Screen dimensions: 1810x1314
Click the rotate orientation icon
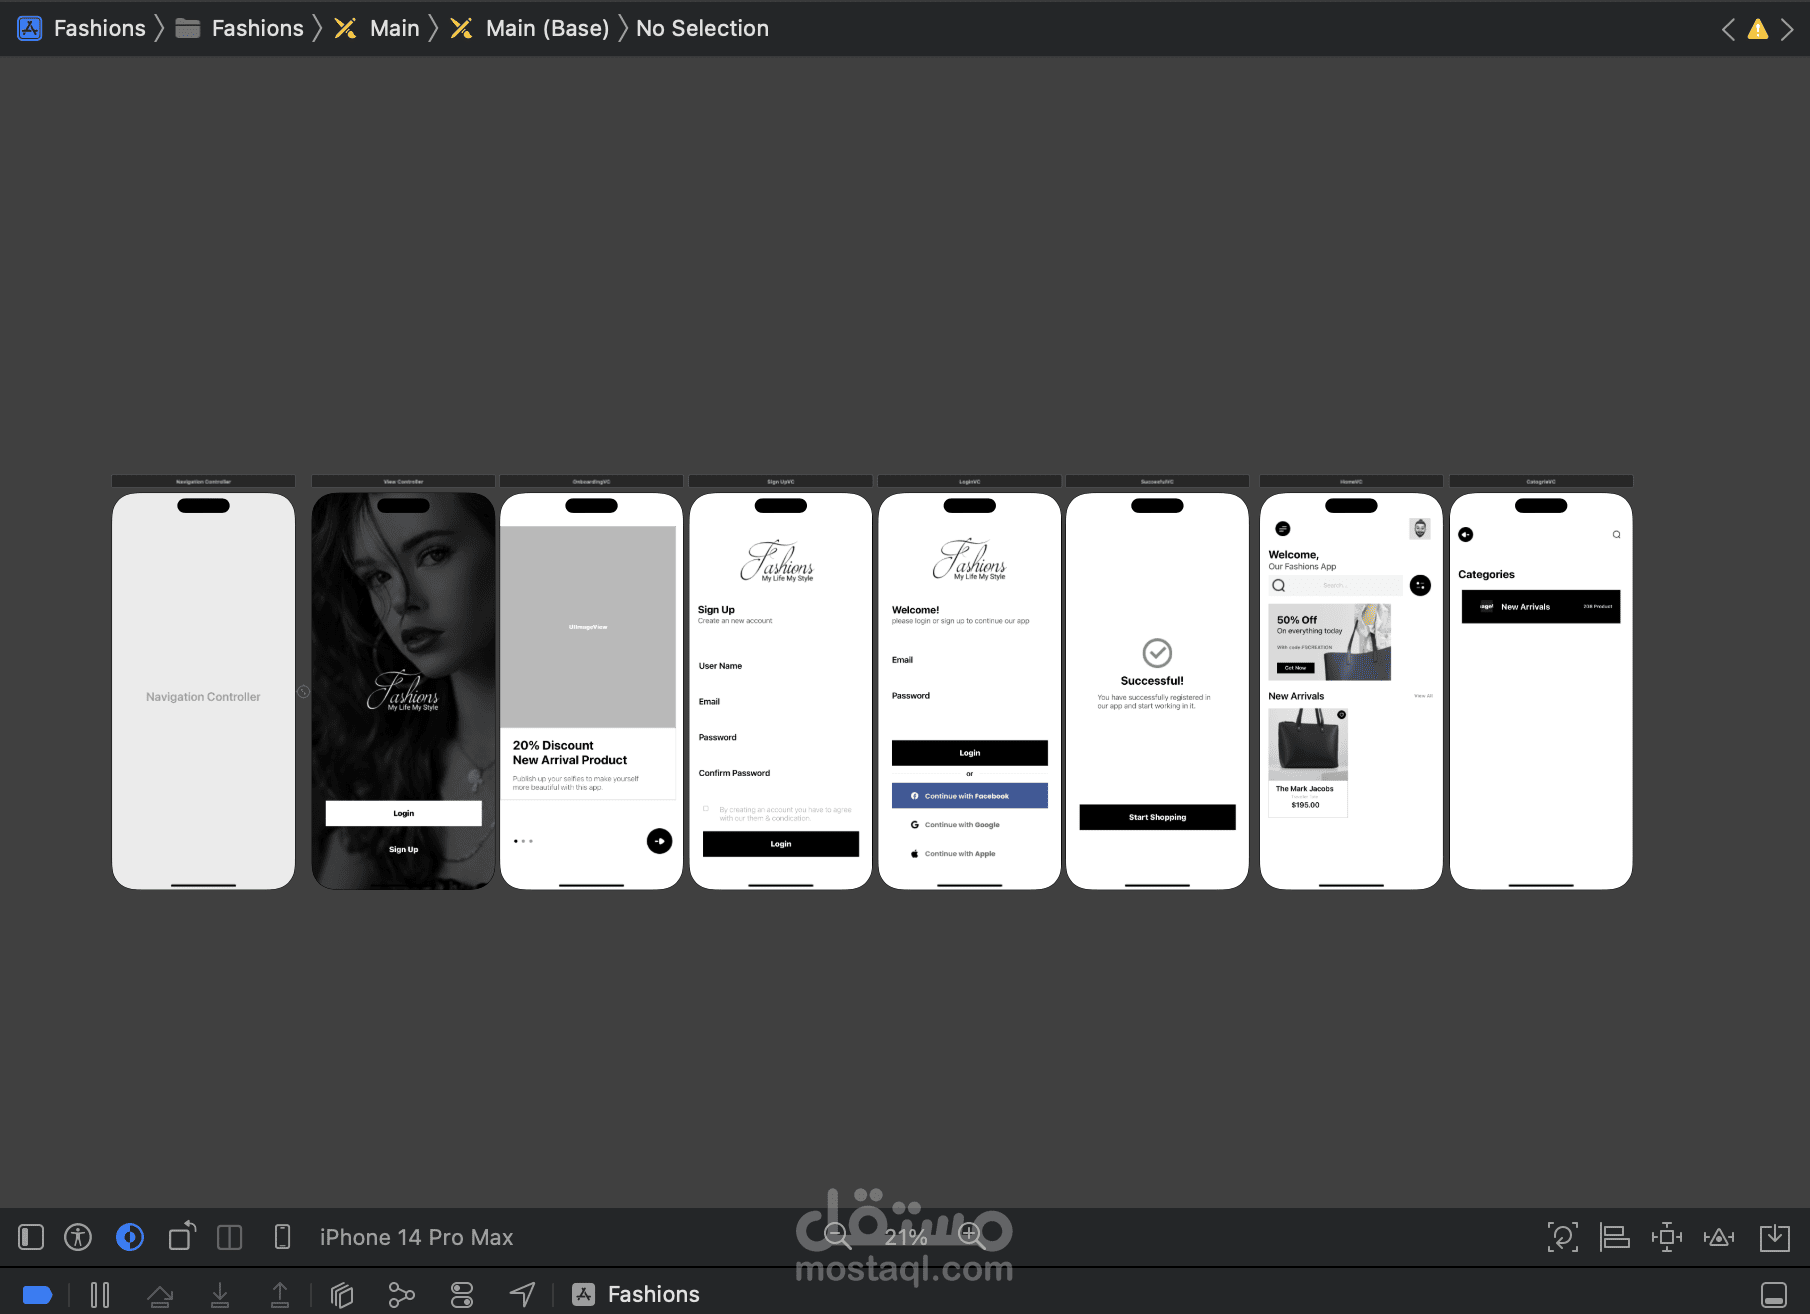pyautogui.click(x=182, y=1237)
